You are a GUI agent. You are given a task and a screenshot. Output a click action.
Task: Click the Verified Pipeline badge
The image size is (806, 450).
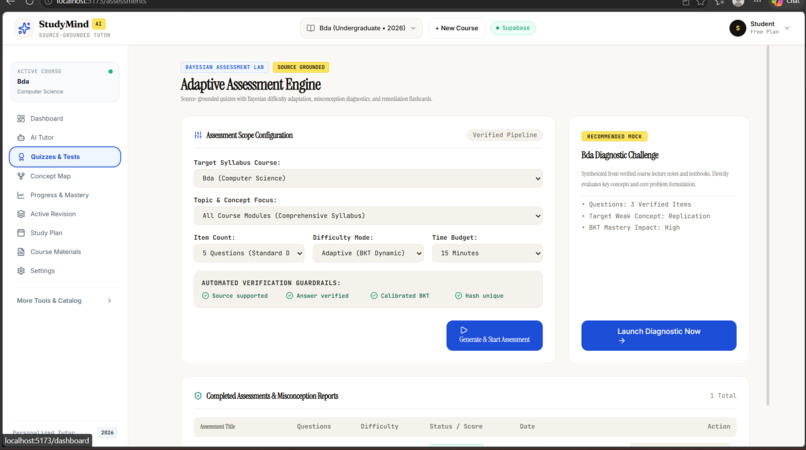point(505,135)
